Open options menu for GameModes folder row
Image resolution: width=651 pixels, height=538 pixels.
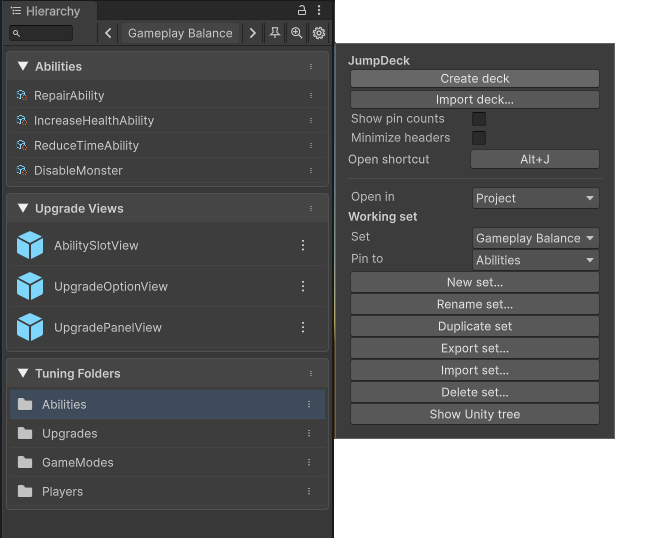click(309, 462)
